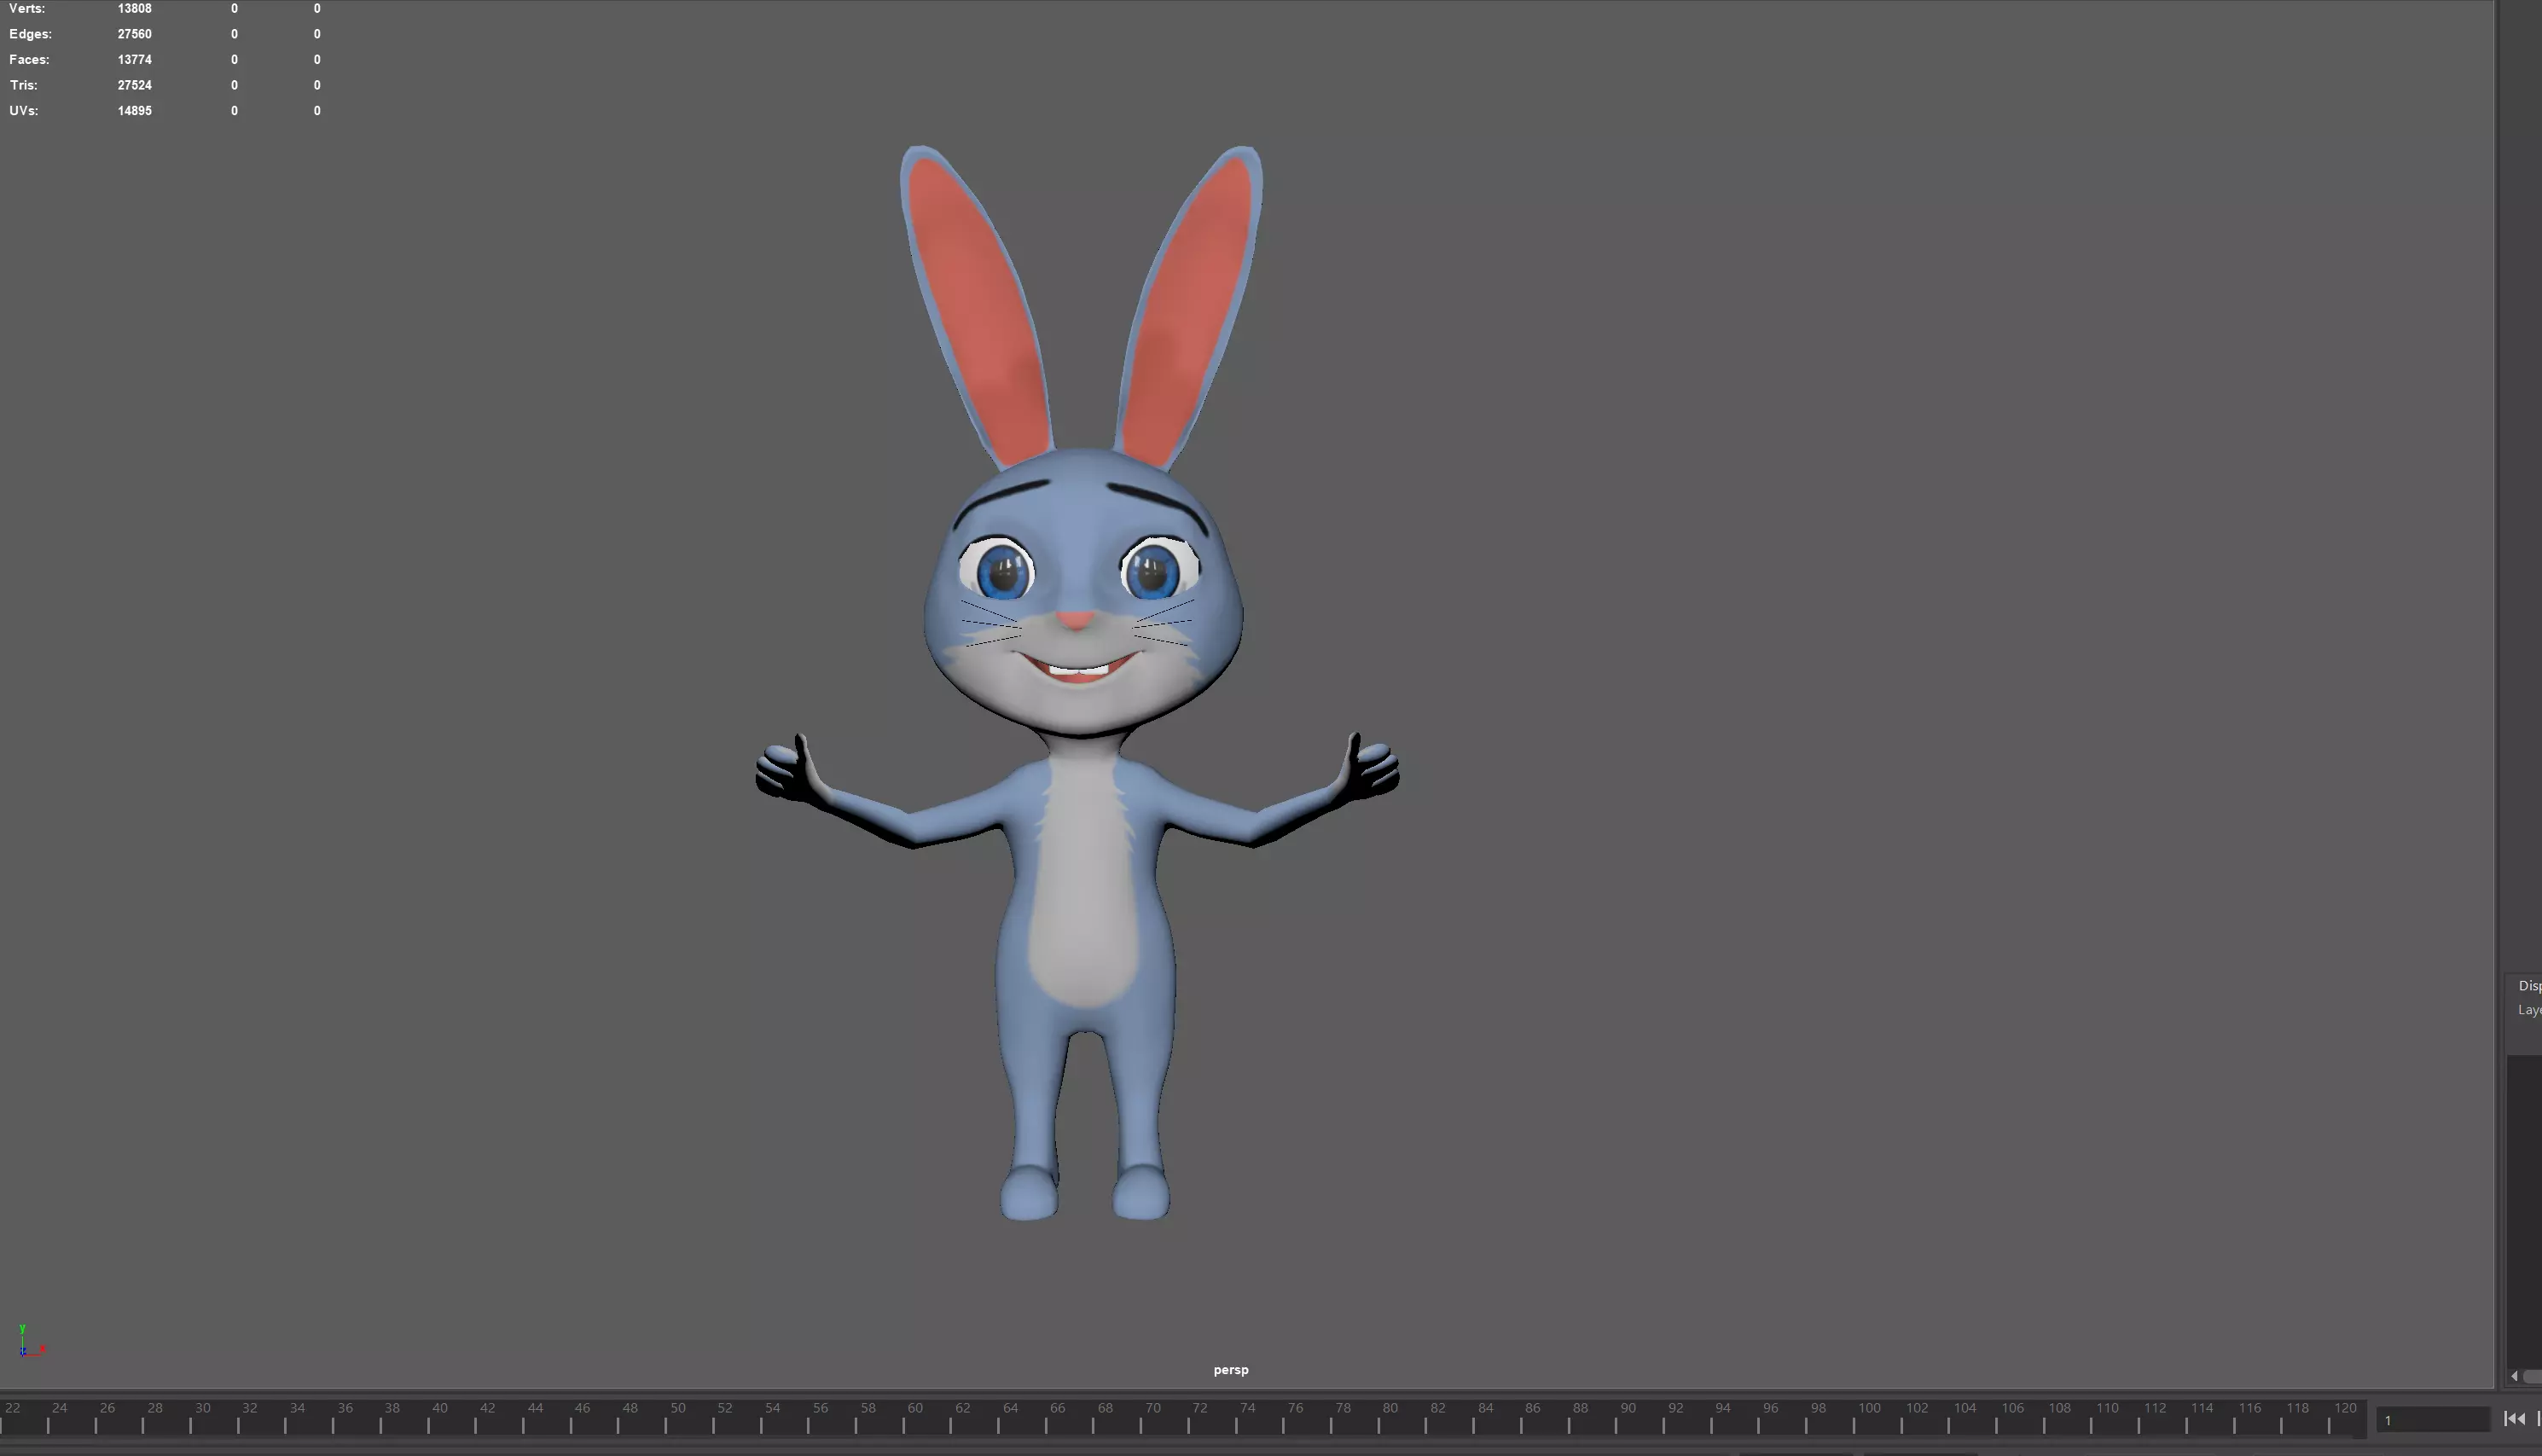Click the Edges count 27560

pos(135,34)
